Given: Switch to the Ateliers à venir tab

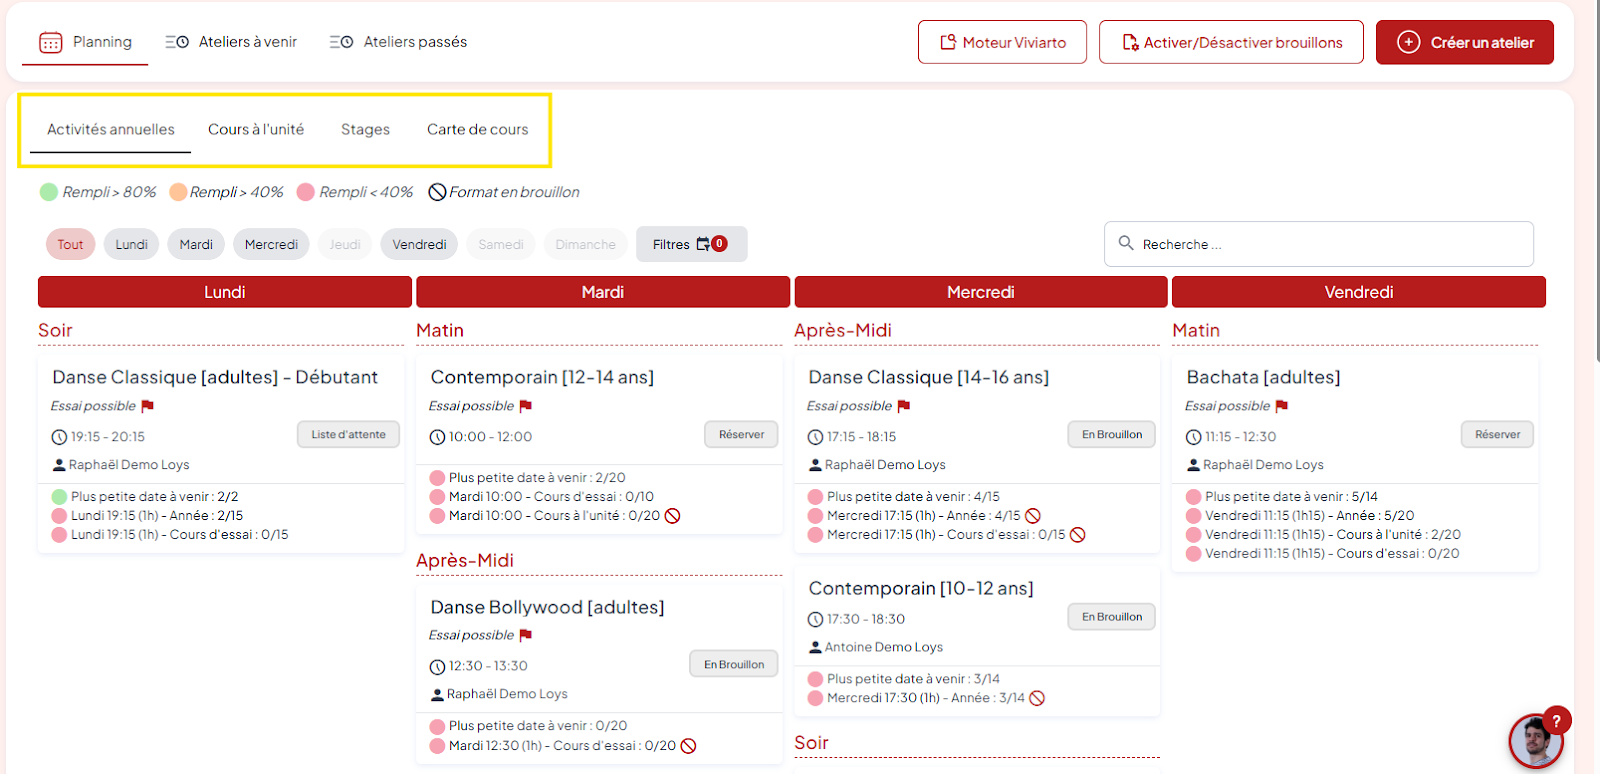Looking at the screenshot, I should (232, 42).
